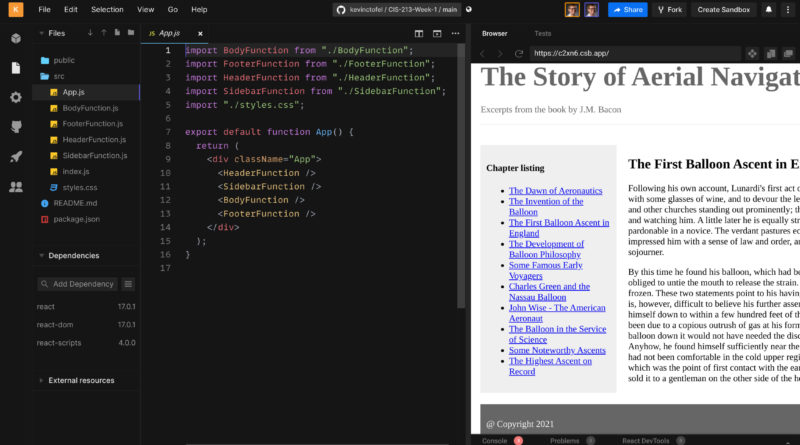Open the Deployment rocket icon

(16, 157)
